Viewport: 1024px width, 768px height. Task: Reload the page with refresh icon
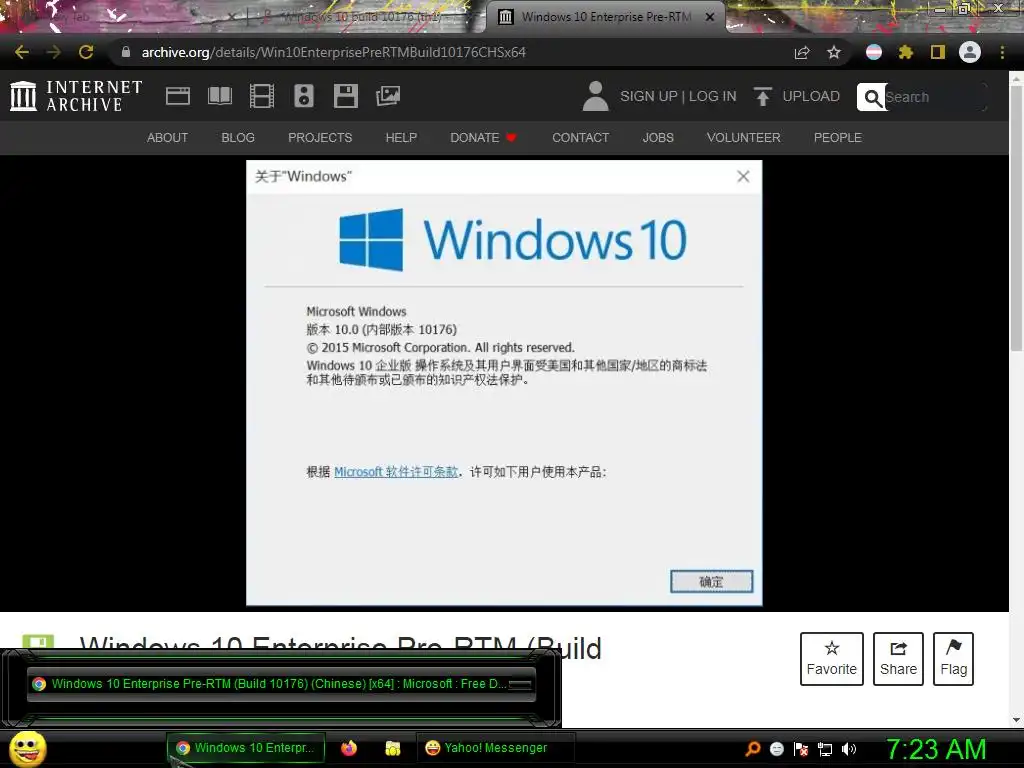click(86, 52)
